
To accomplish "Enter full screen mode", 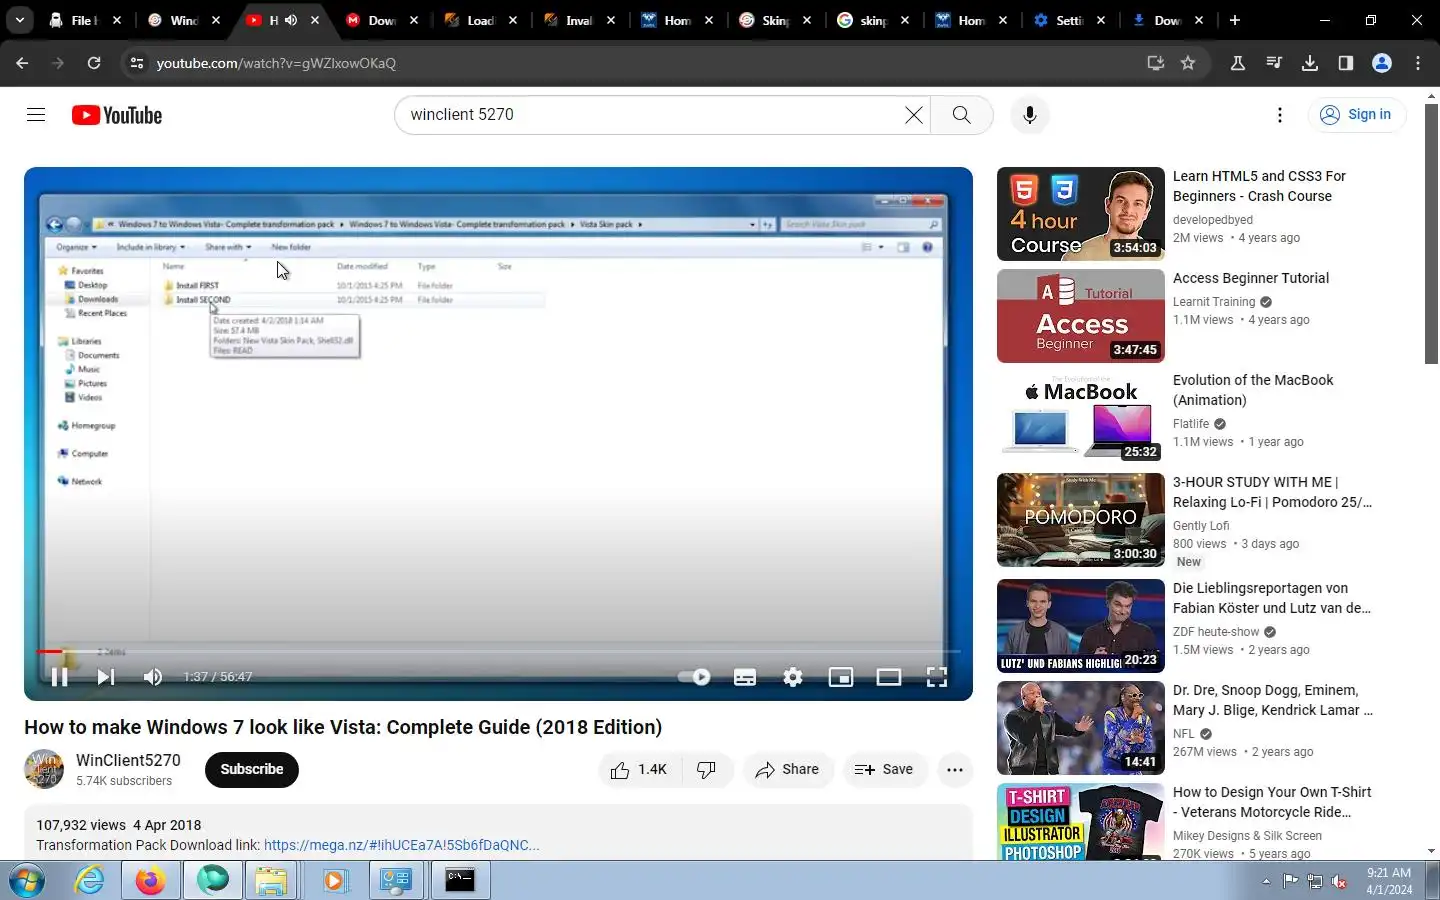I will (x=936, y=677).
